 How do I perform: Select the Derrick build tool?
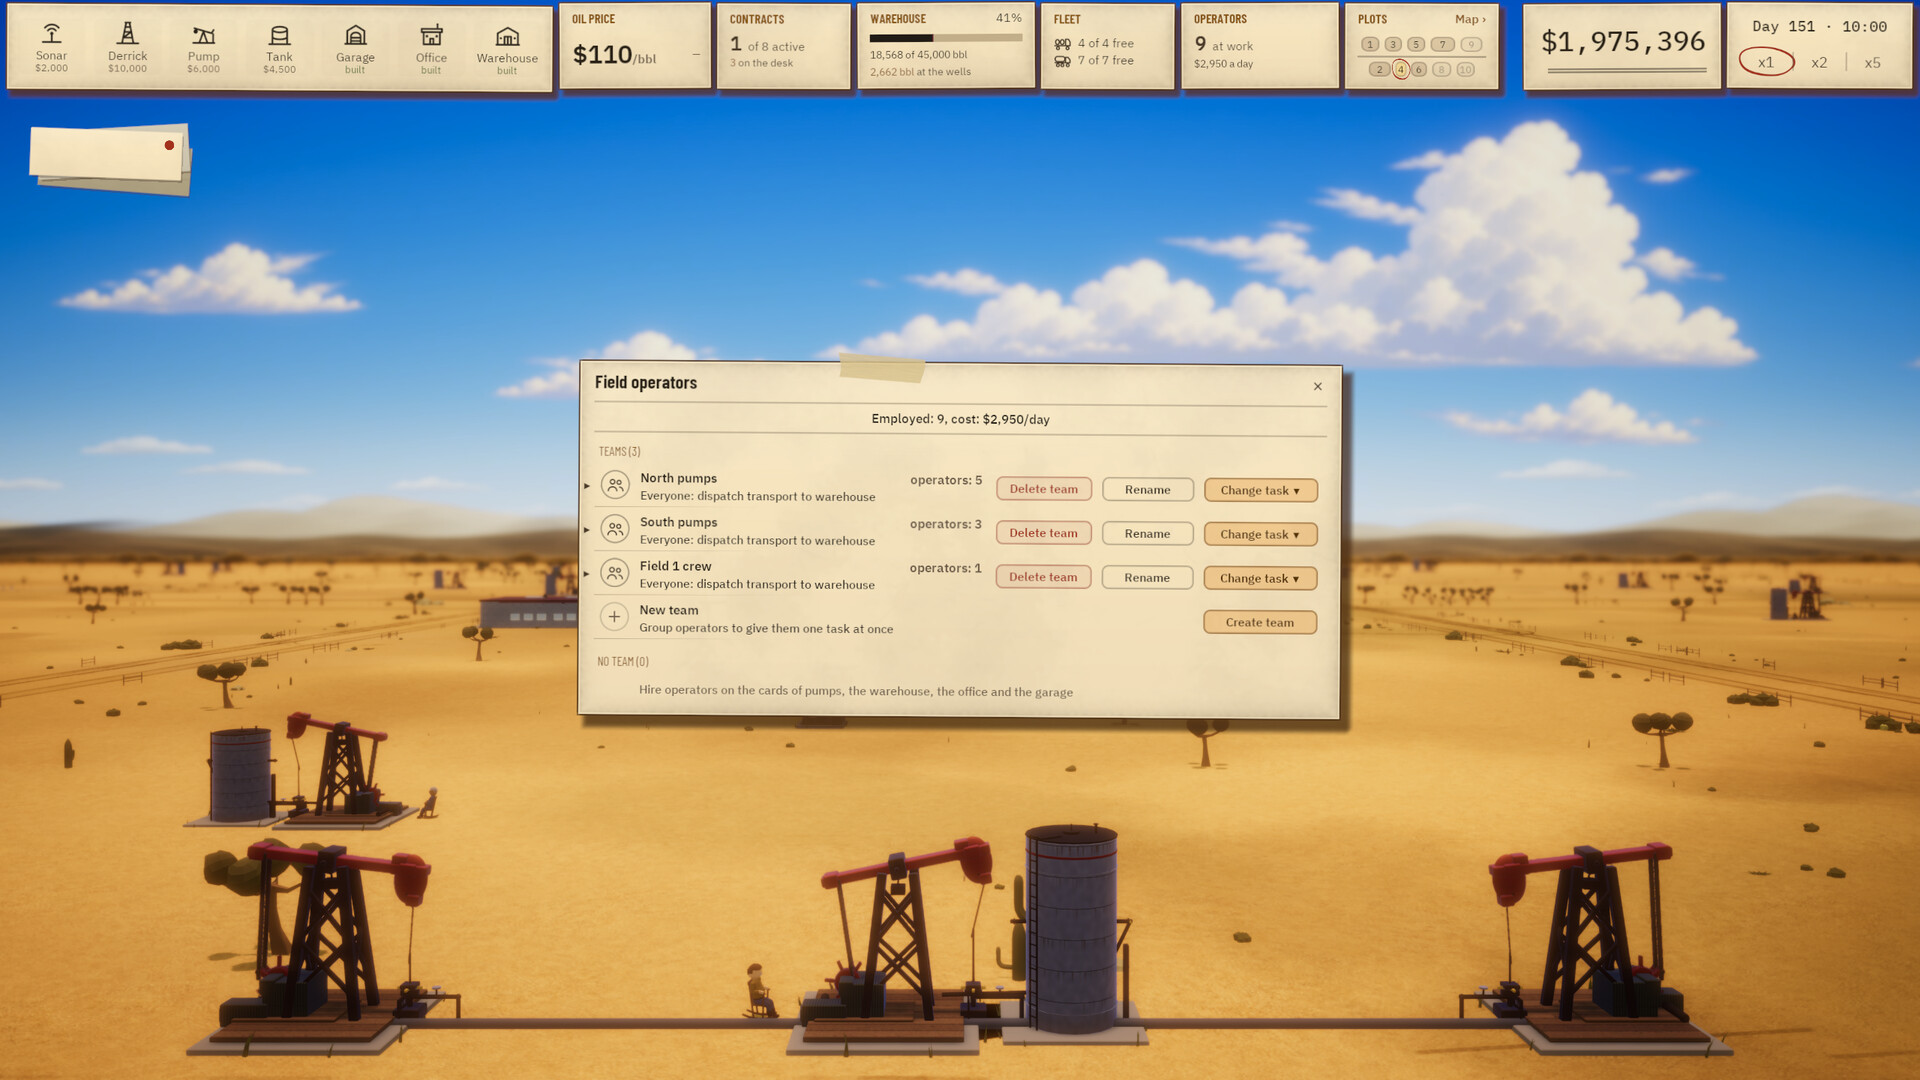pyautogui.click(x=127, y=47)
